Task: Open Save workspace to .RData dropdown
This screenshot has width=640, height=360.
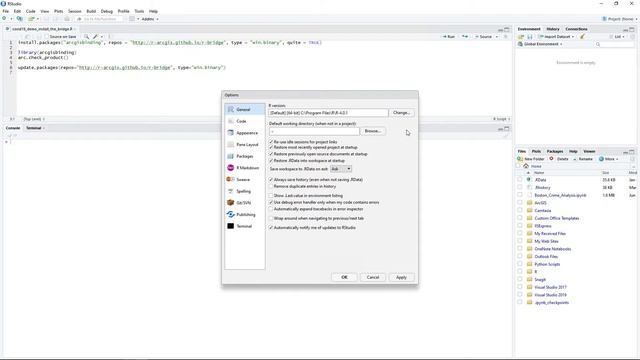Action: coord(340,169)
